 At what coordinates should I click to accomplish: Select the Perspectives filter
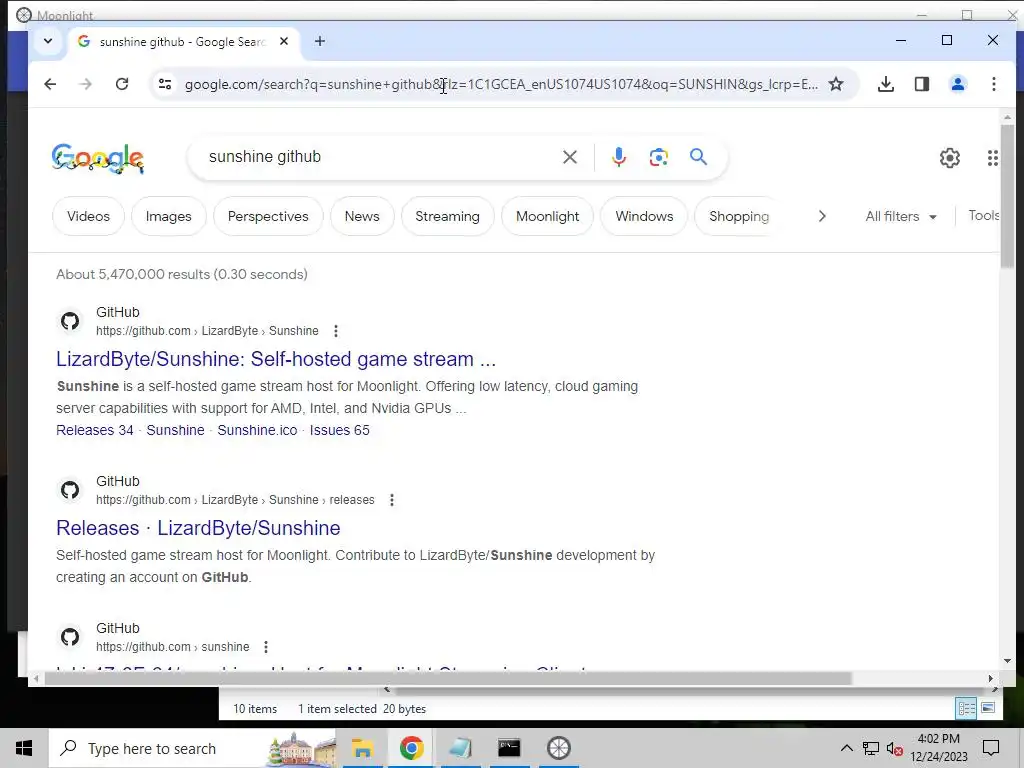[x=268, y=216]
